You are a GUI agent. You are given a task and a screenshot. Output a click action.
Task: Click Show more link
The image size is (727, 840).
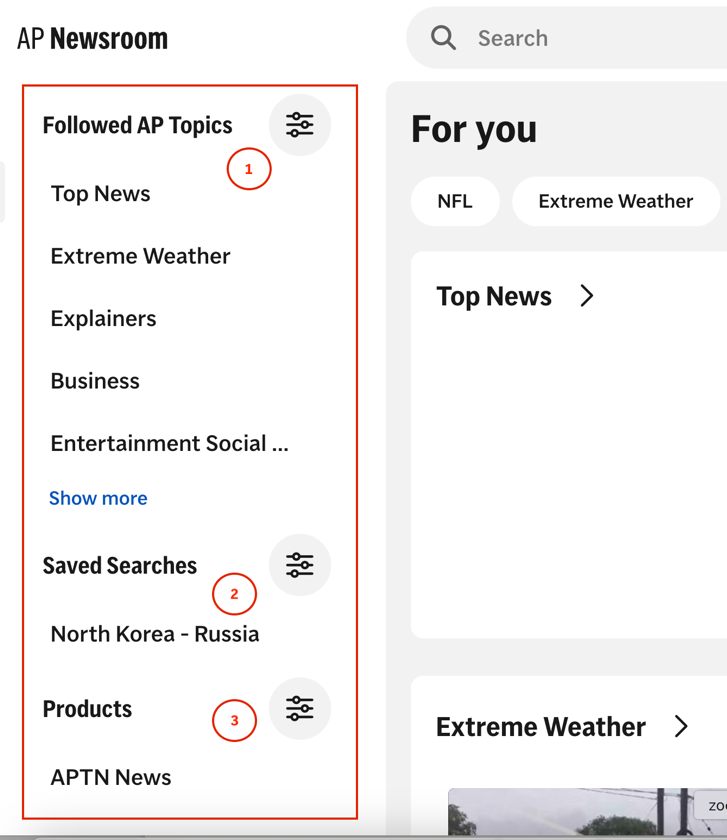point(98,498)
